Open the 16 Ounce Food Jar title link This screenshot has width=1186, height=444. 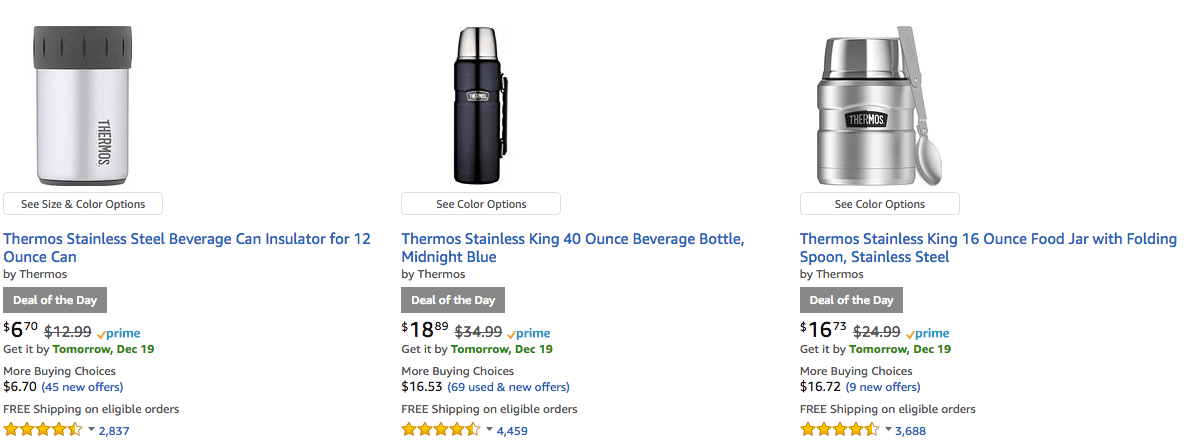click(989, 248)
